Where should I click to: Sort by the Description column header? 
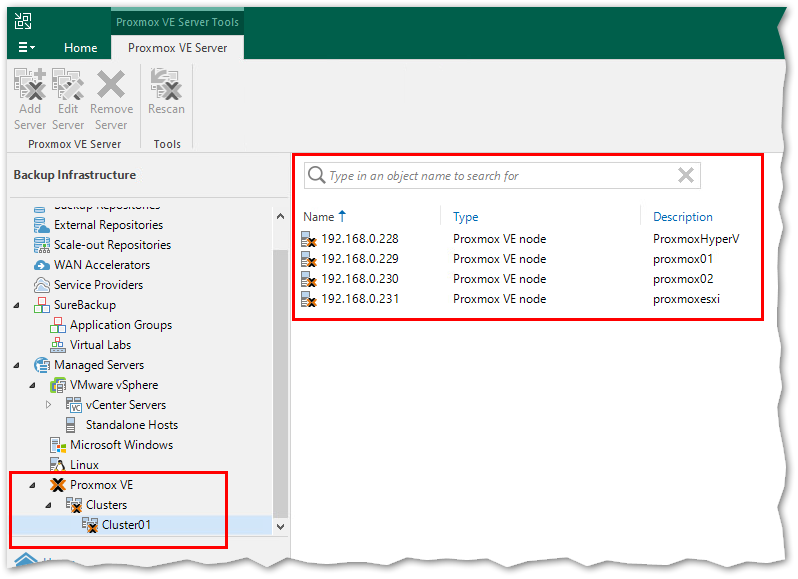683,217
